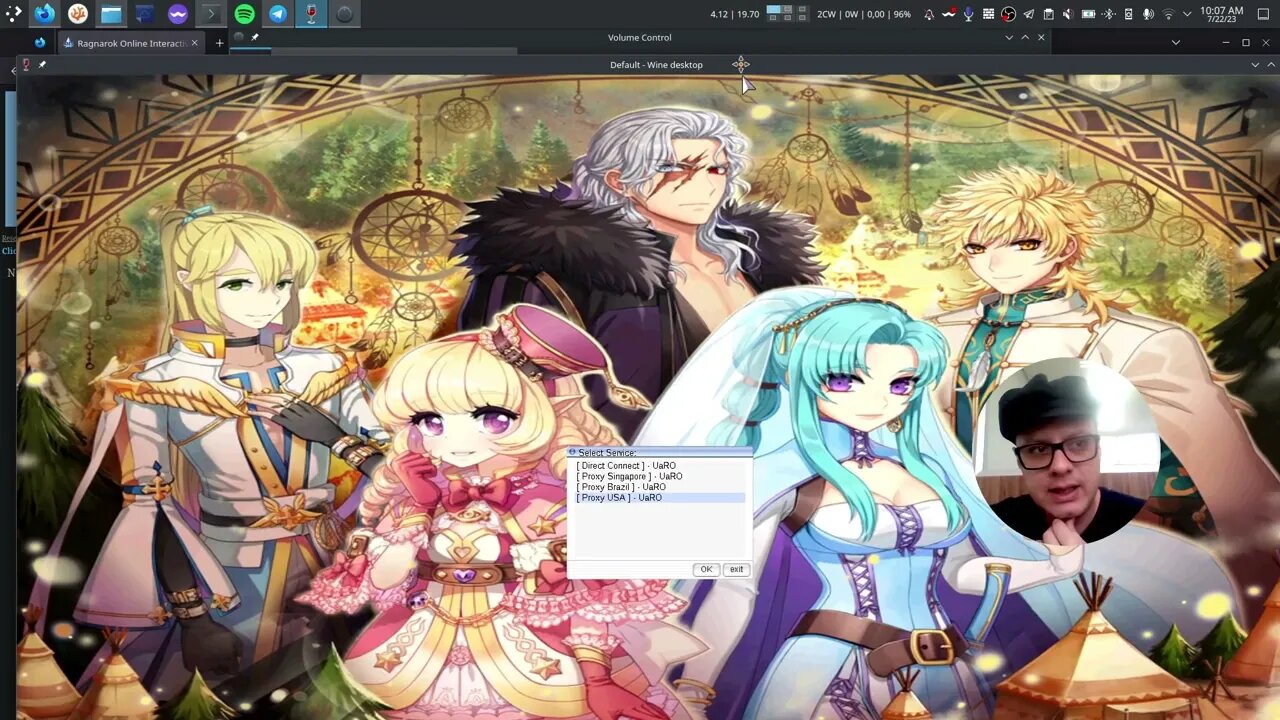The height and width of the screenshot is (720, 1280).
Task: Open Telegram from the panel
Action: (x=278, y=14)
